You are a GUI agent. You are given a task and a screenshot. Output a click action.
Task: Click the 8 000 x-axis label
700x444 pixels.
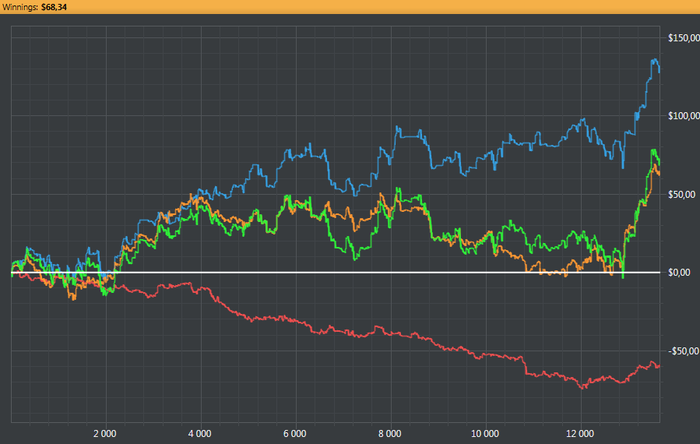(x=390, y=434)
